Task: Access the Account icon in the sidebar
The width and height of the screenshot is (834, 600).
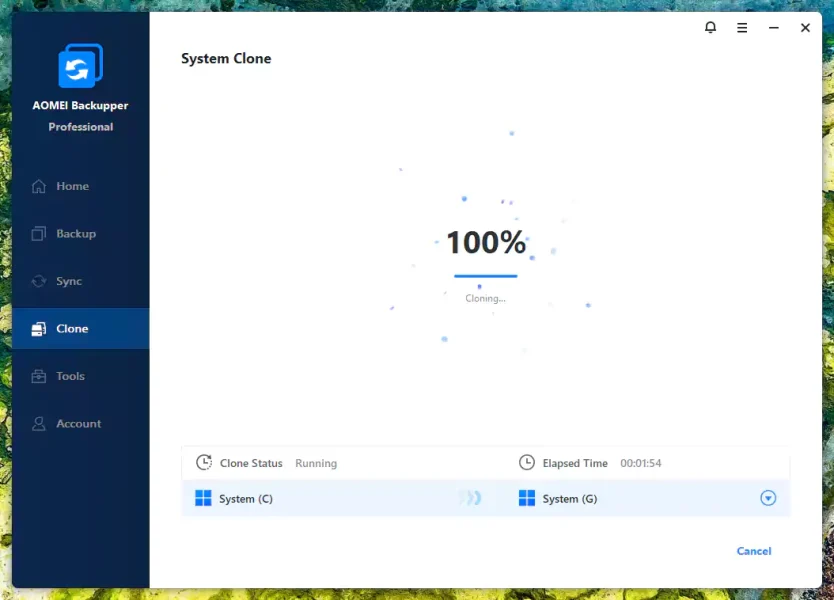Action: pyautogui.click(x=41, y=423)
